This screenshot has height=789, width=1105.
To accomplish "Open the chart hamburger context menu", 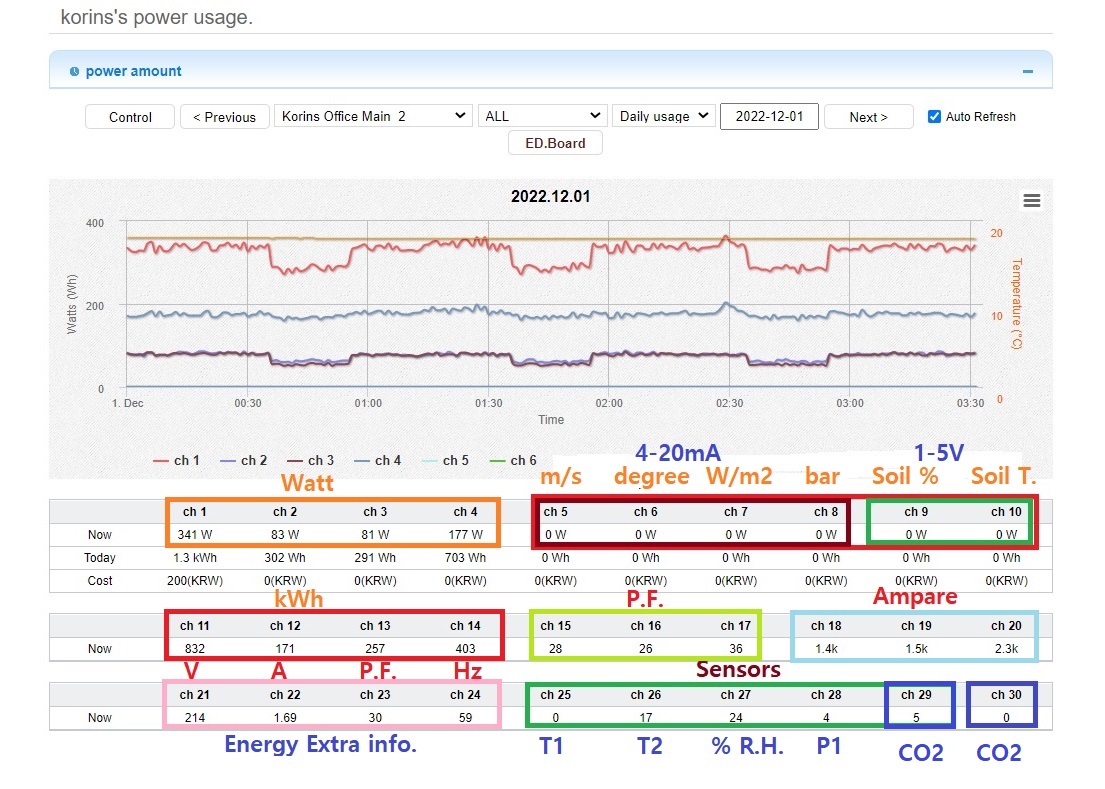I will pos(1031,201).
